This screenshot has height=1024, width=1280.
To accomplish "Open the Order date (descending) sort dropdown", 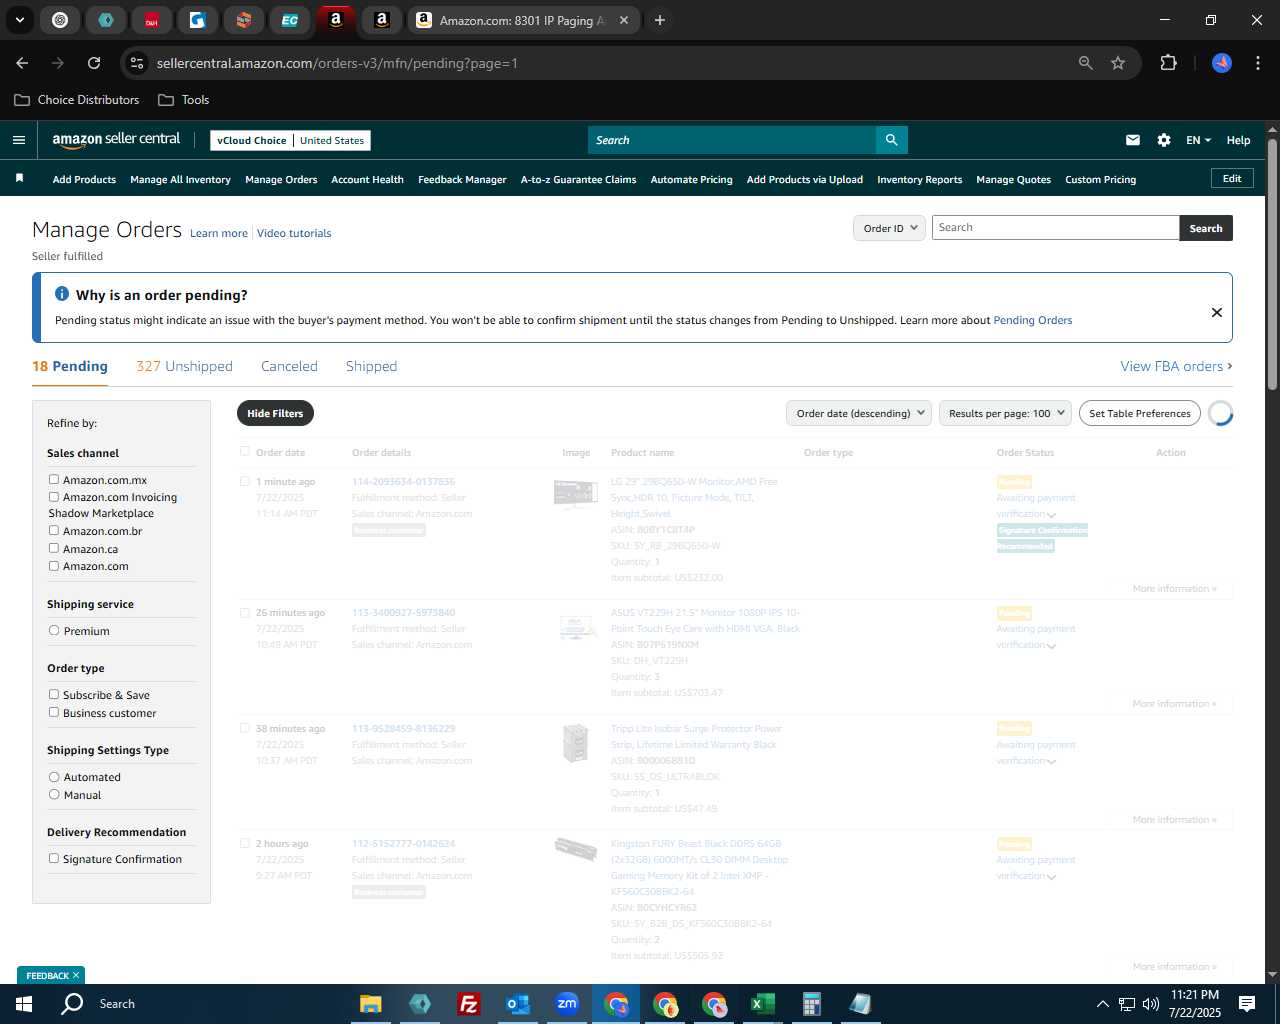I will [859, 413].
